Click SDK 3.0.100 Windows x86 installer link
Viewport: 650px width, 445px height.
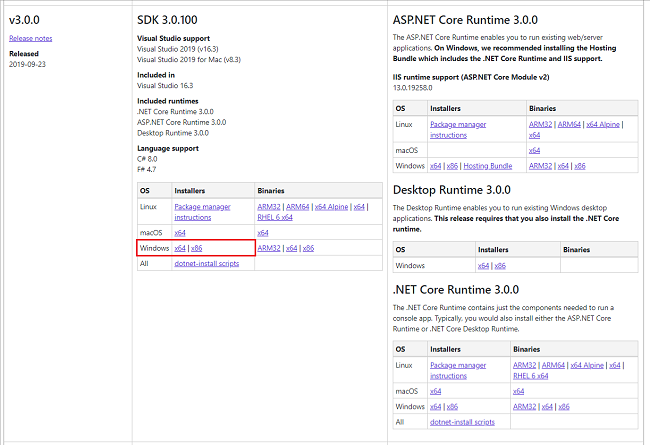(x=197, y=247)
